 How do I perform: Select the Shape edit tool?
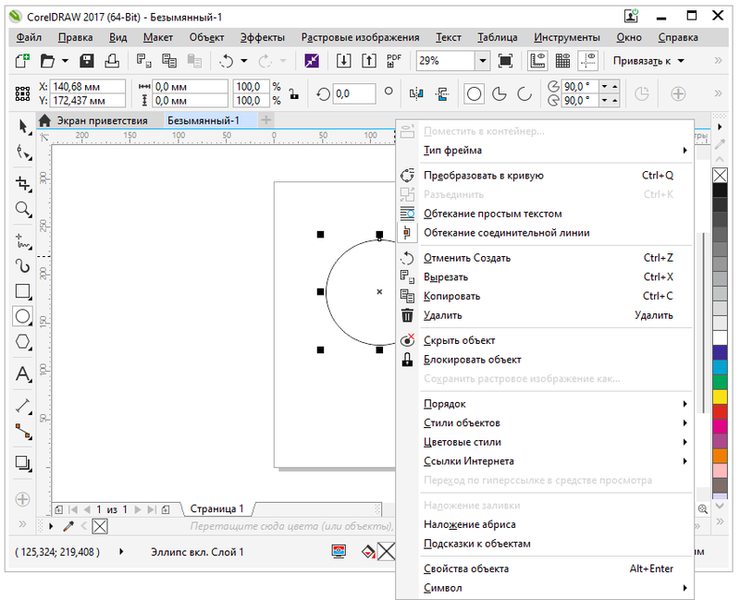23,153
